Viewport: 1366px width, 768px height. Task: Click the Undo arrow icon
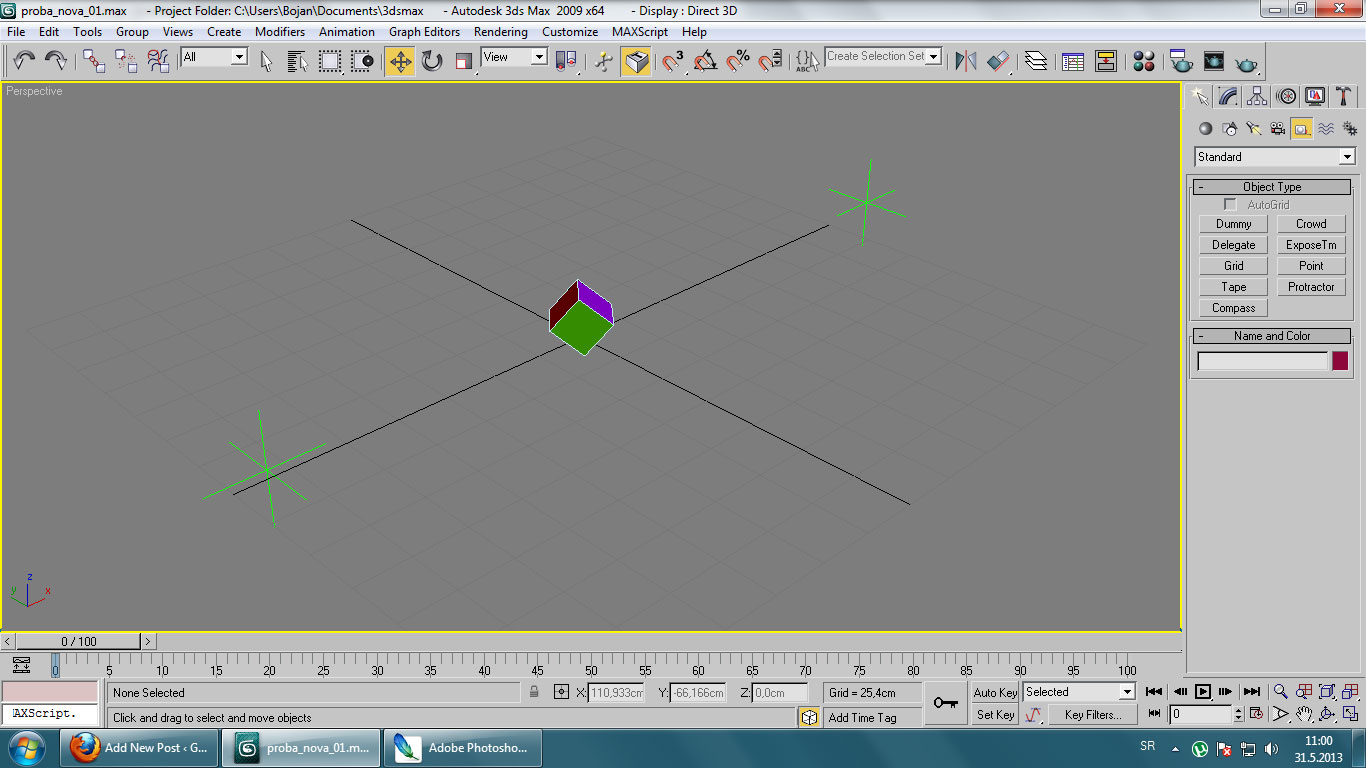pyautogui.click(x=24, y=61)
